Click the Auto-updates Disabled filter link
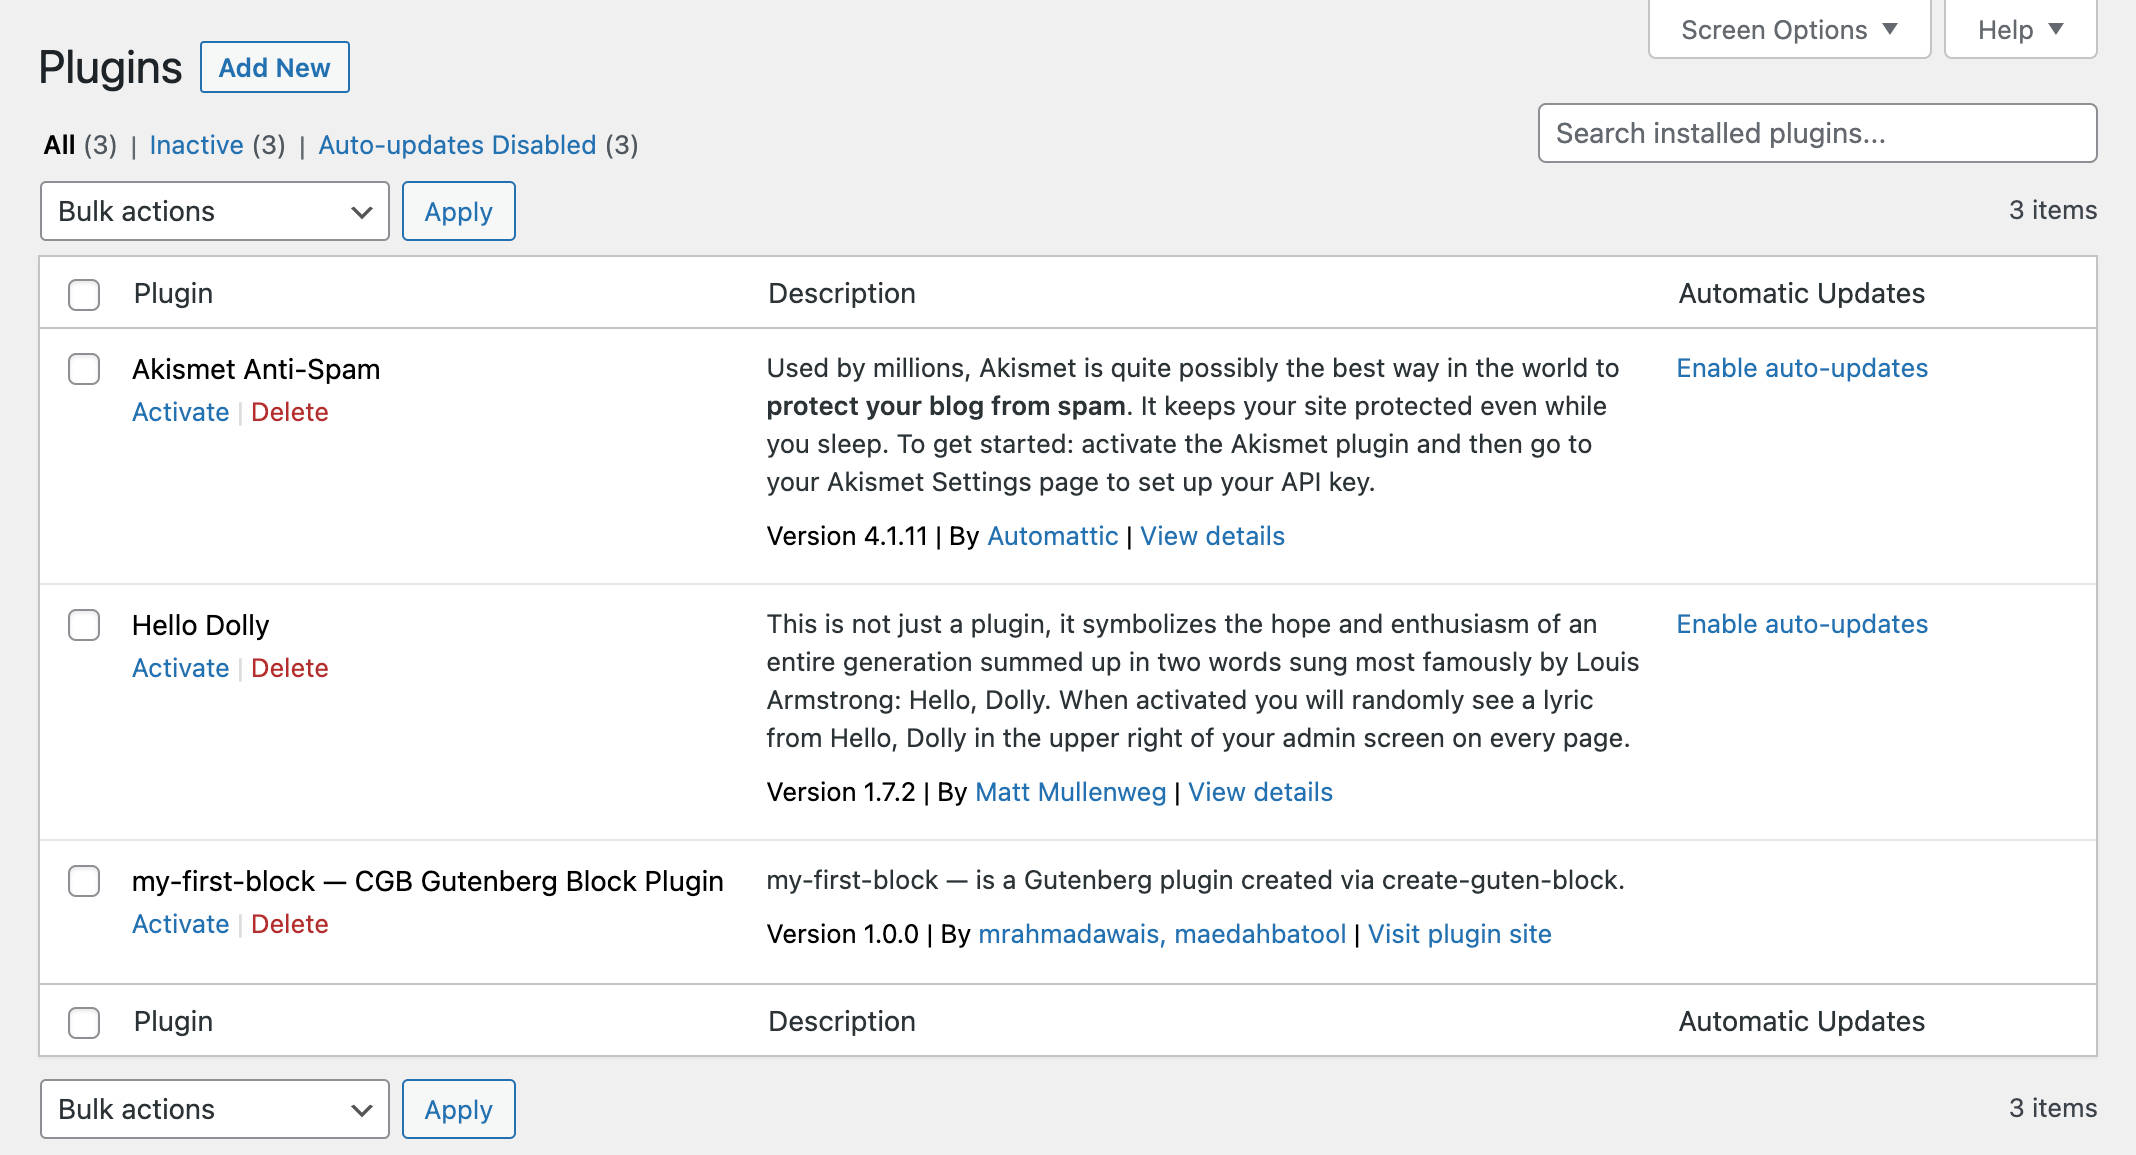This screenshot has width=2136, height=1155. tap(456, 144)
